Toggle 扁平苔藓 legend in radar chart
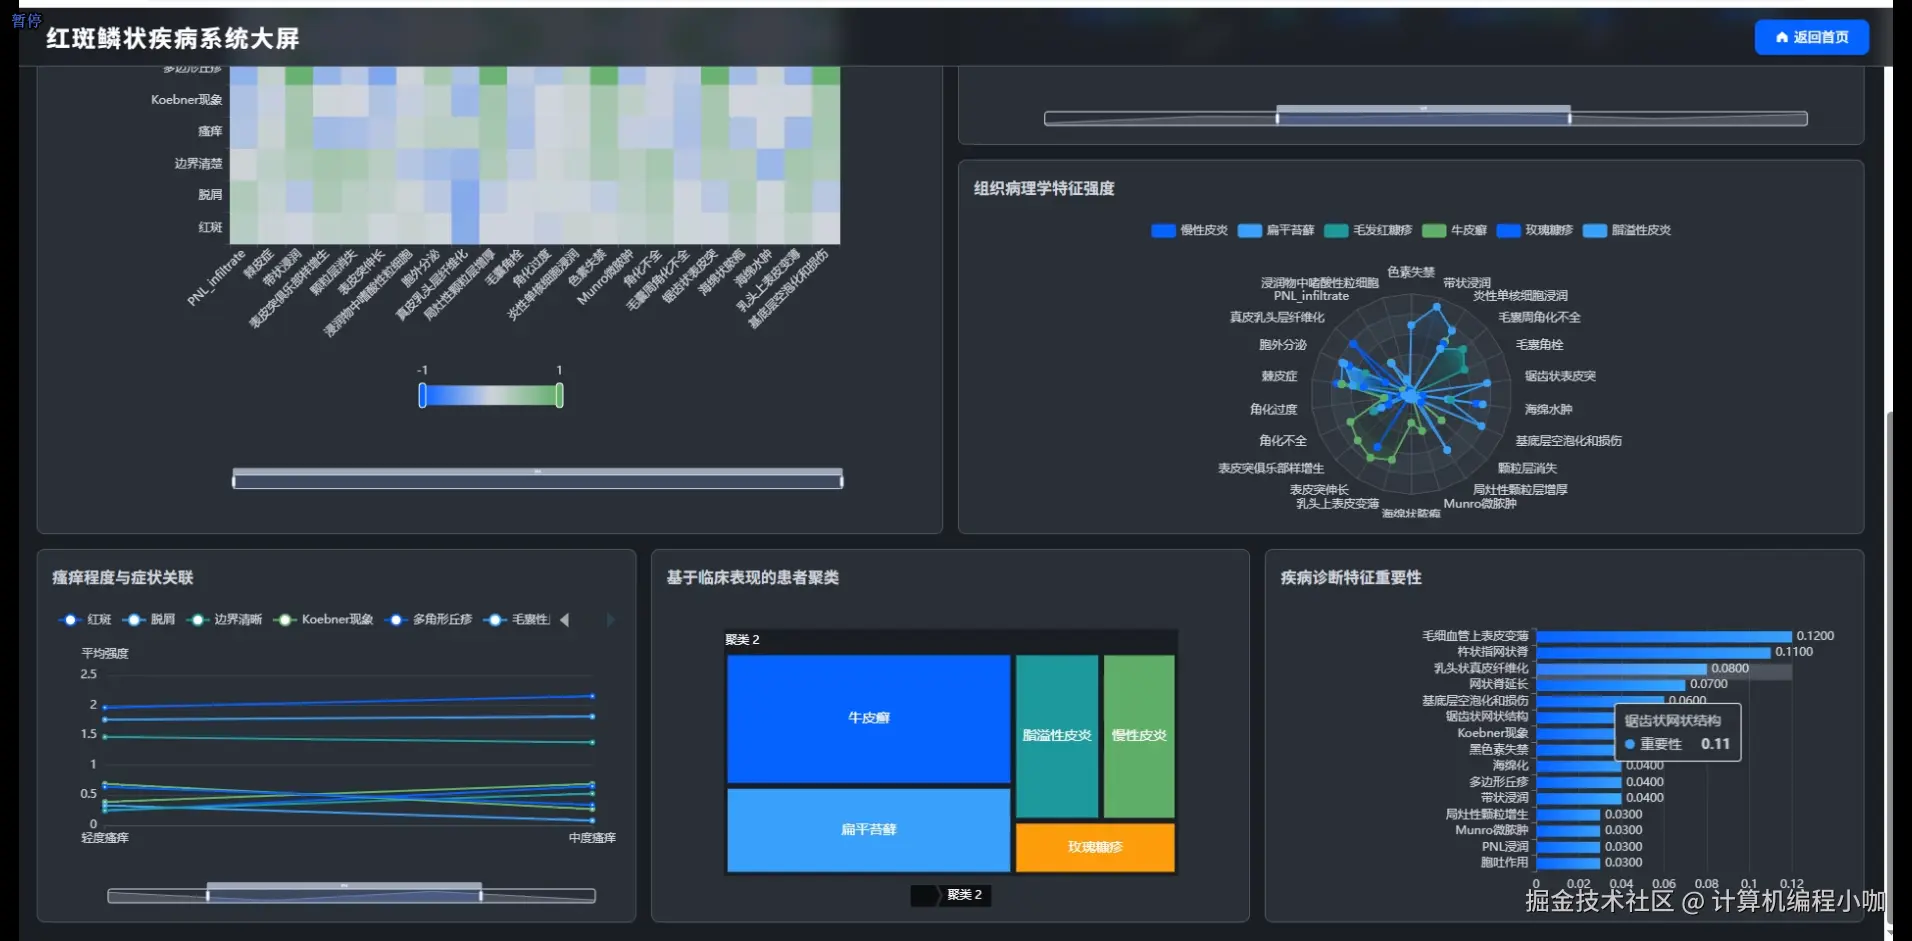Screen dimensions: 1912x941 point(1276,230)
